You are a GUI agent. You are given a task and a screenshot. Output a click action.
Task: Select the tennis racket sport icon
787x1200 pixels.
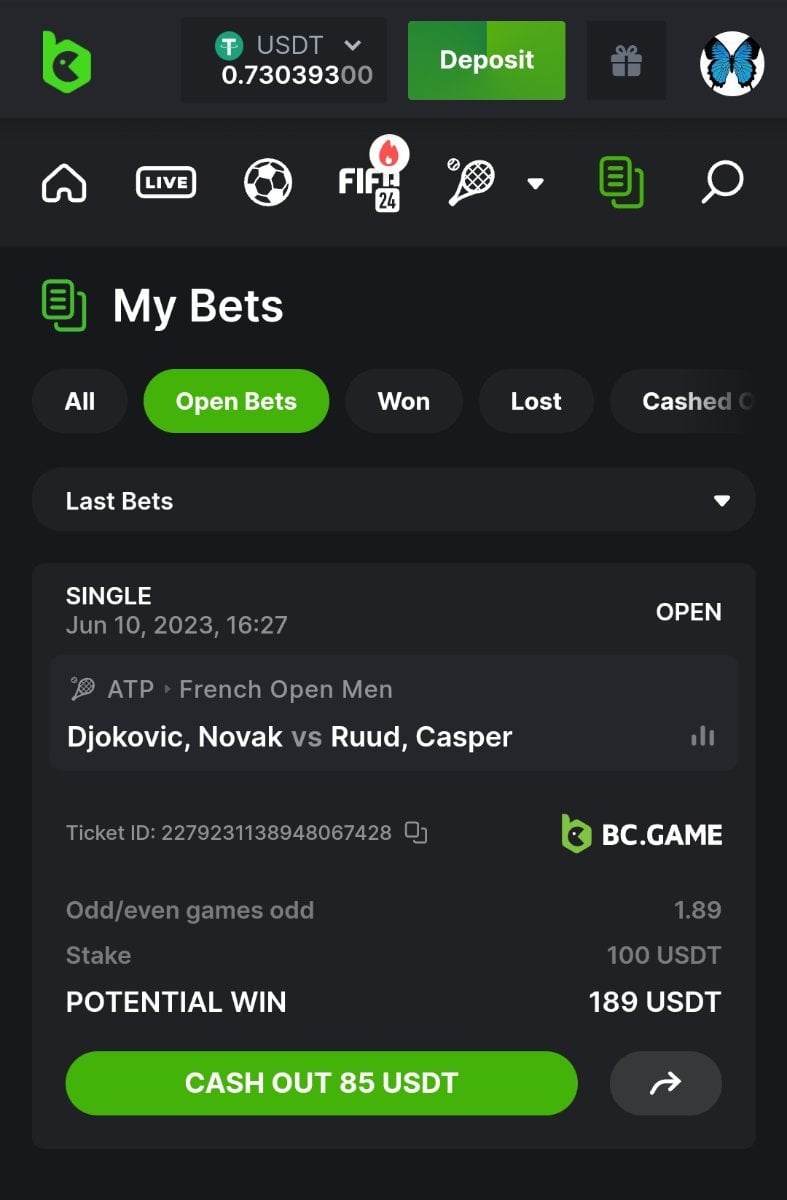pos(471,181)
